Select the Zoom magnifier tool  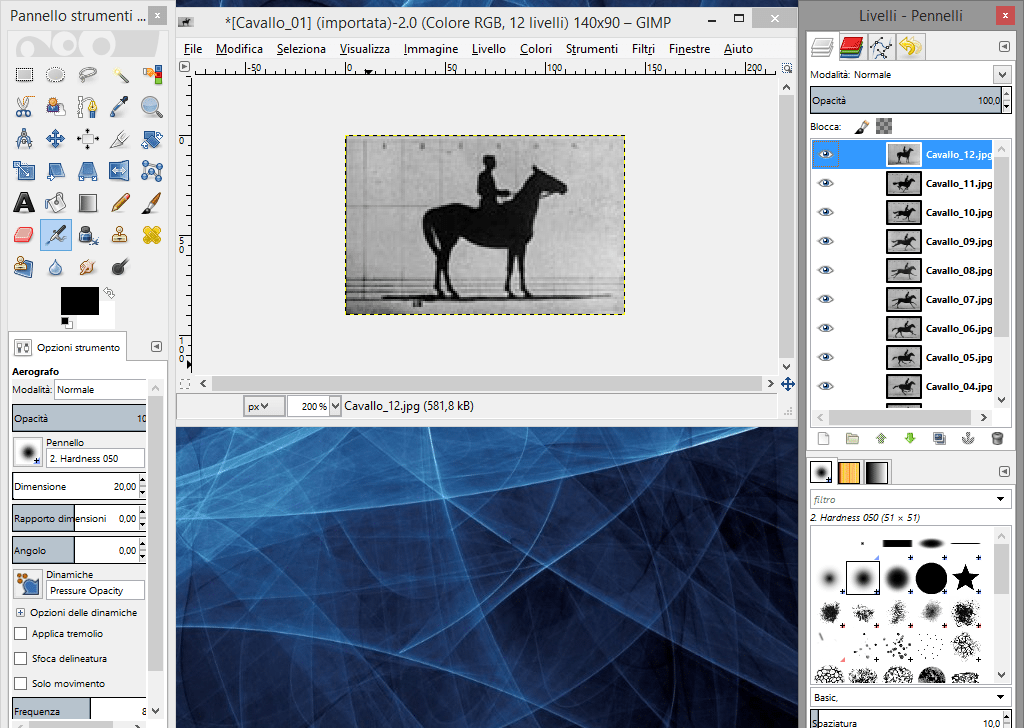(152, 106)
